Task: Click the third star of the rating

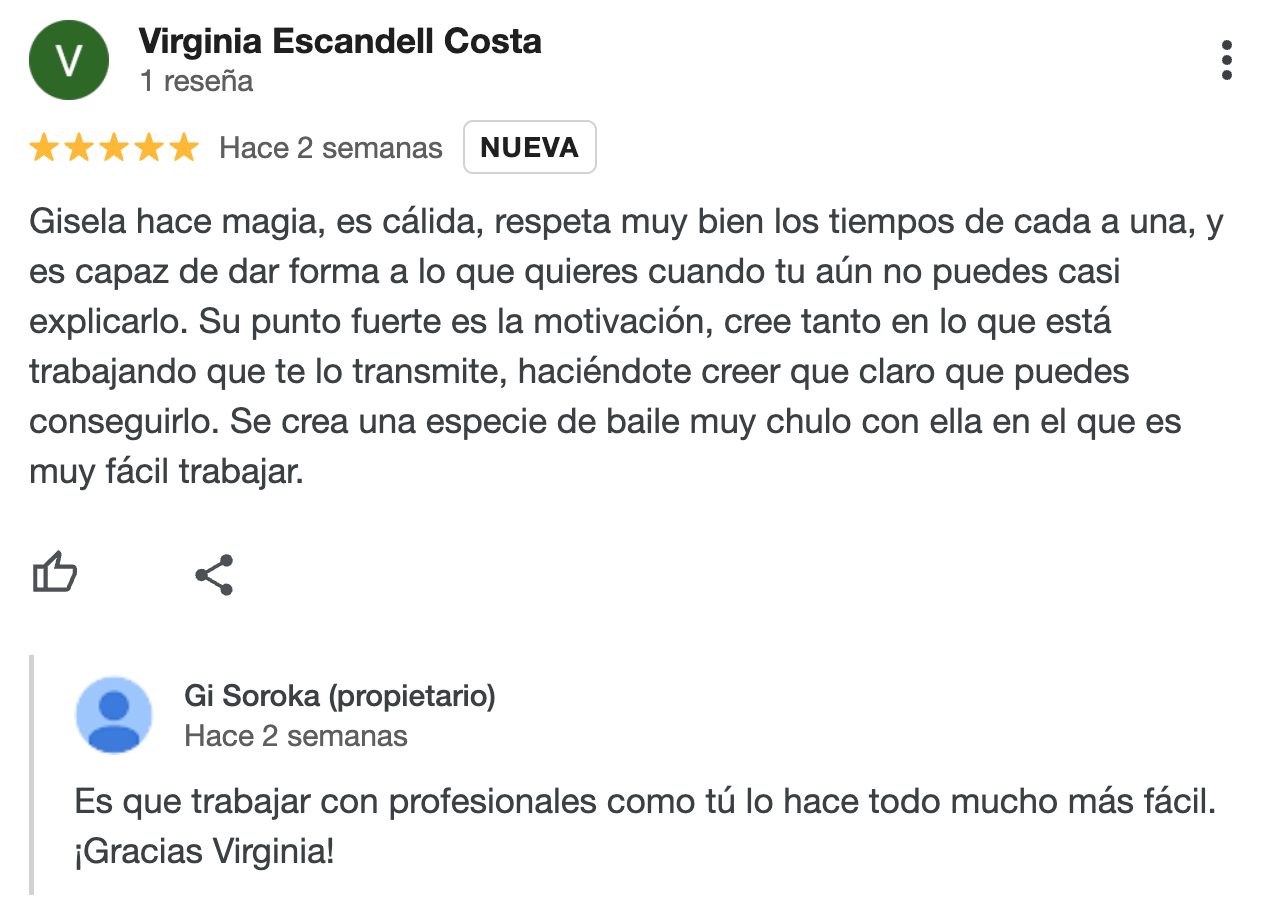Action: [114, 148]
